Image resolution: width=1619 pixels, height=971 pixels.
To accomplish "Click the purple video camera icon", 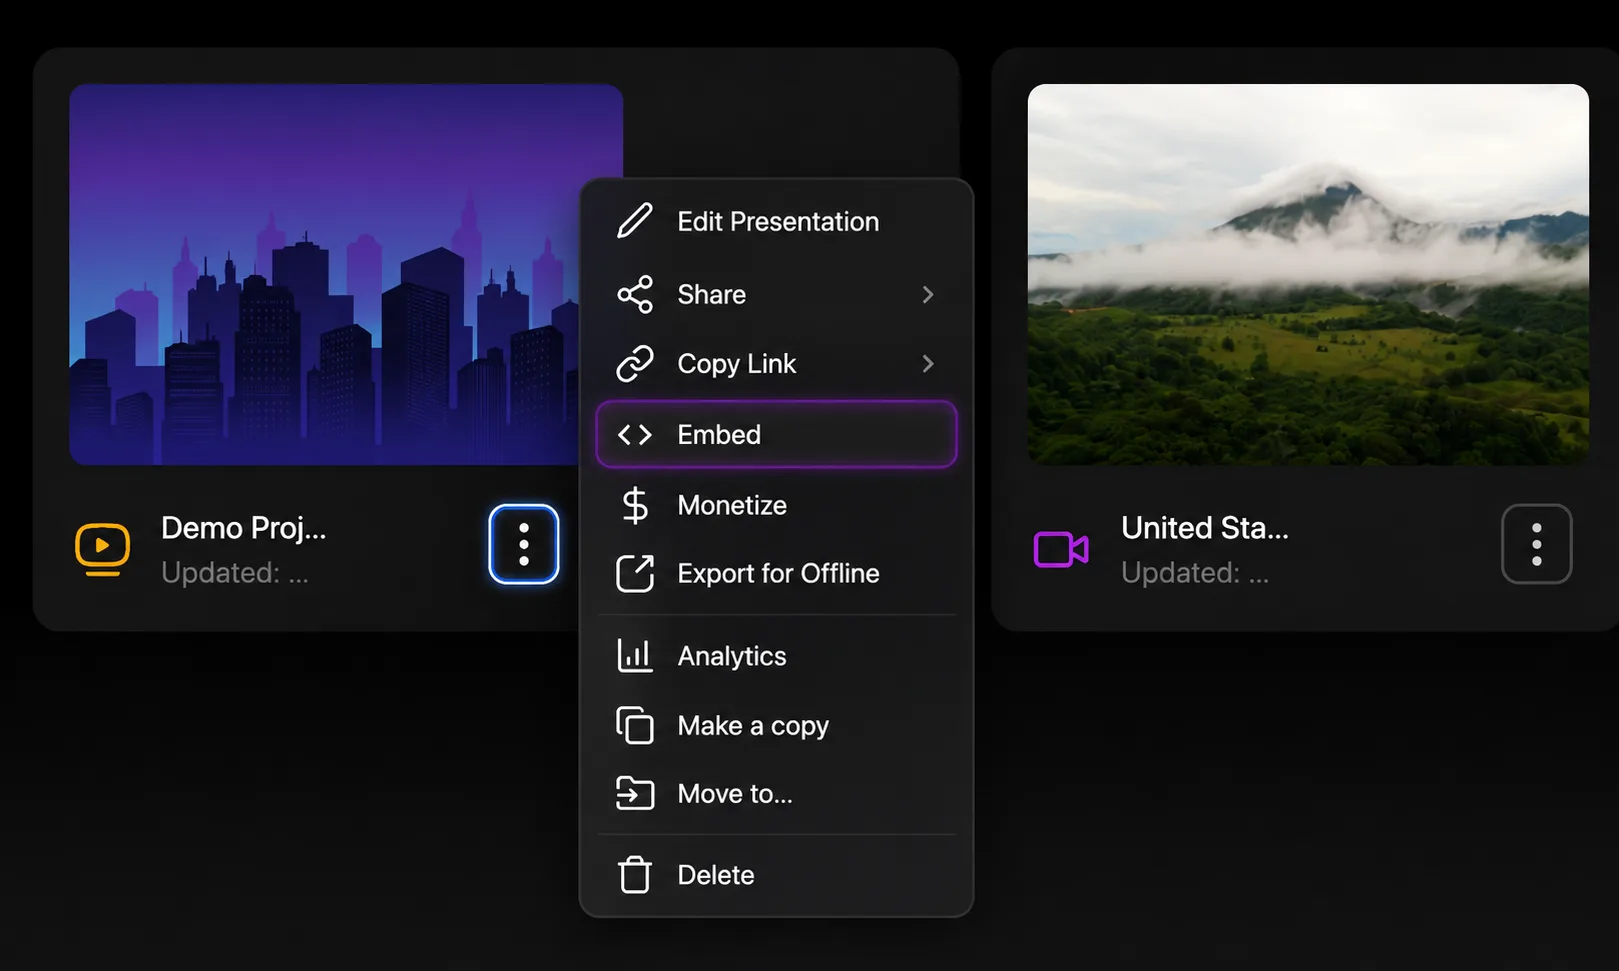I will click(1061, 549).
